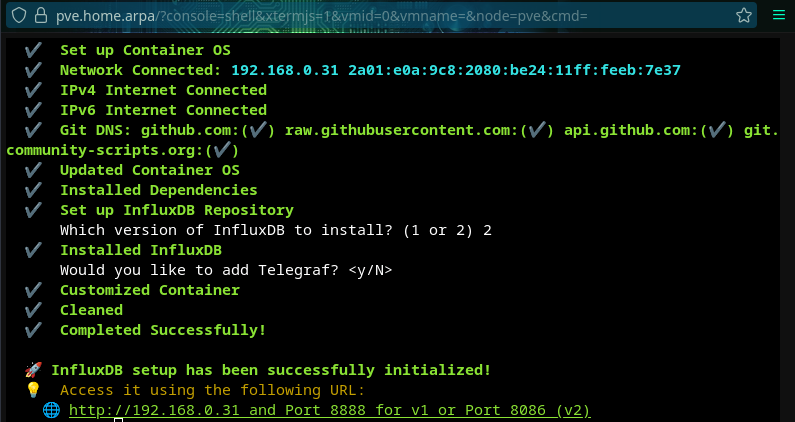Click the checkmark beside Network Connected

point(32,70)
